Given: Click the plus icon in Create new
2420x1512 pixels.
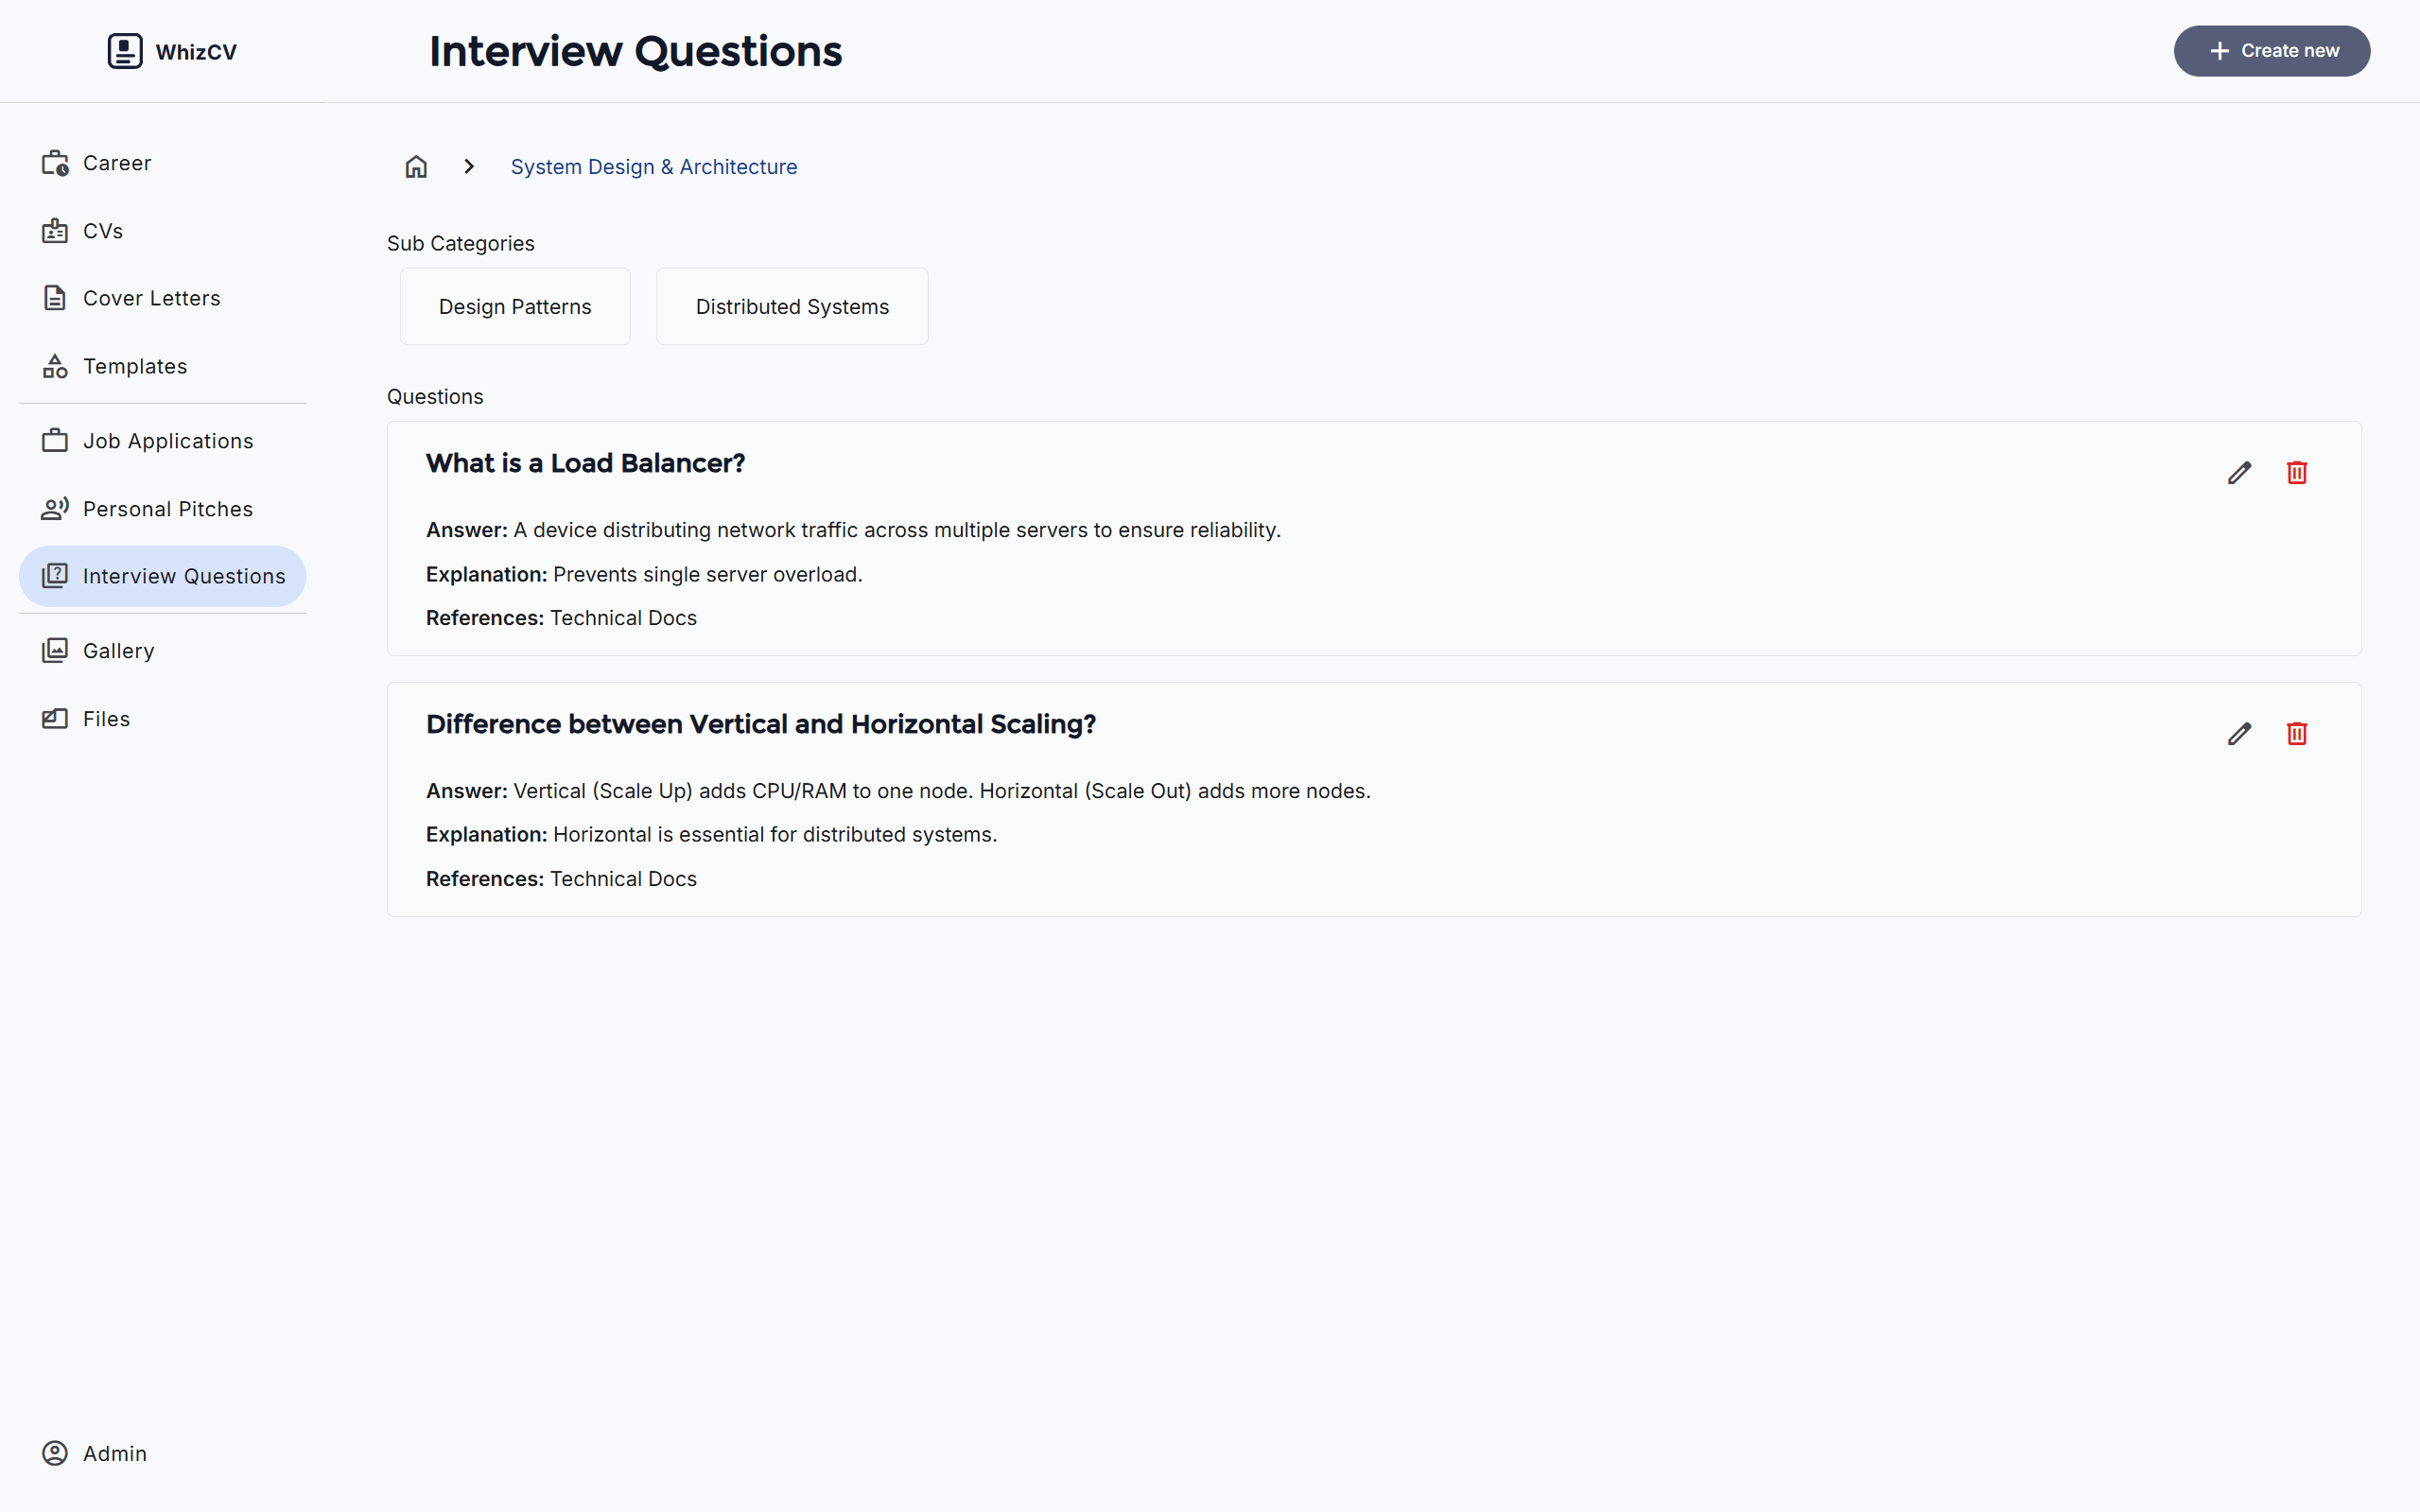Looking at the screenshot, I should coord(2219,51).
